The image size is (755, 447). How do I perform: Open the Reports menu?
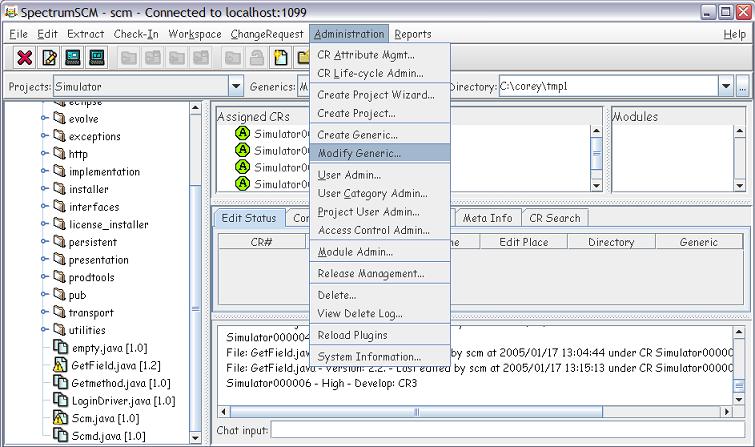(x=413, y=34)
